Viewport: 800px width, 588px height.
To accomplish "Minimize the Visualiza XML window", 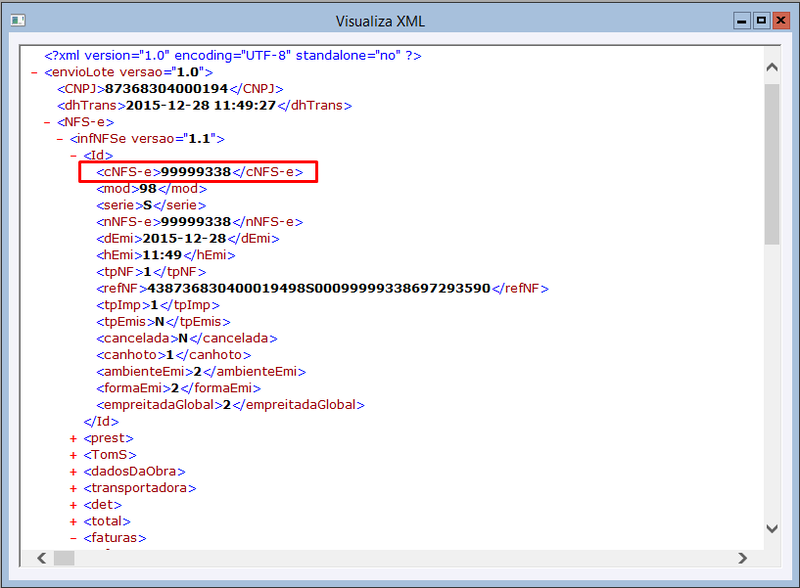I will 742,21.
